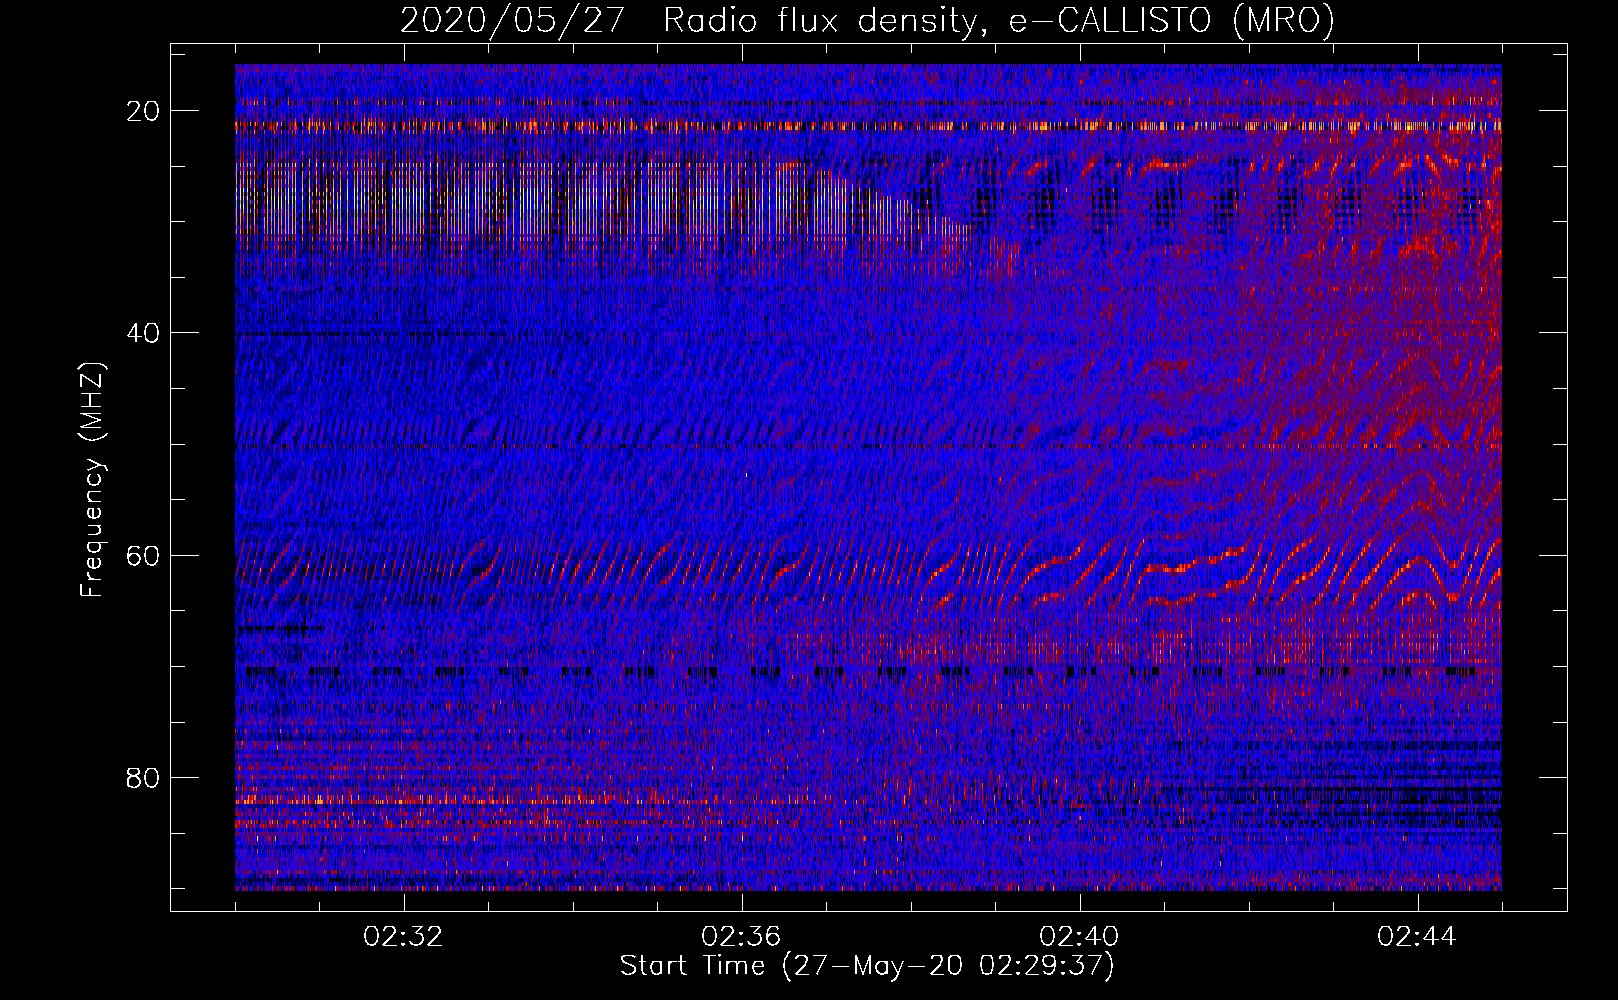The image size is (1618, 1000).
Task: Click the 02:44 time tick label
Action: [1417, 937]
